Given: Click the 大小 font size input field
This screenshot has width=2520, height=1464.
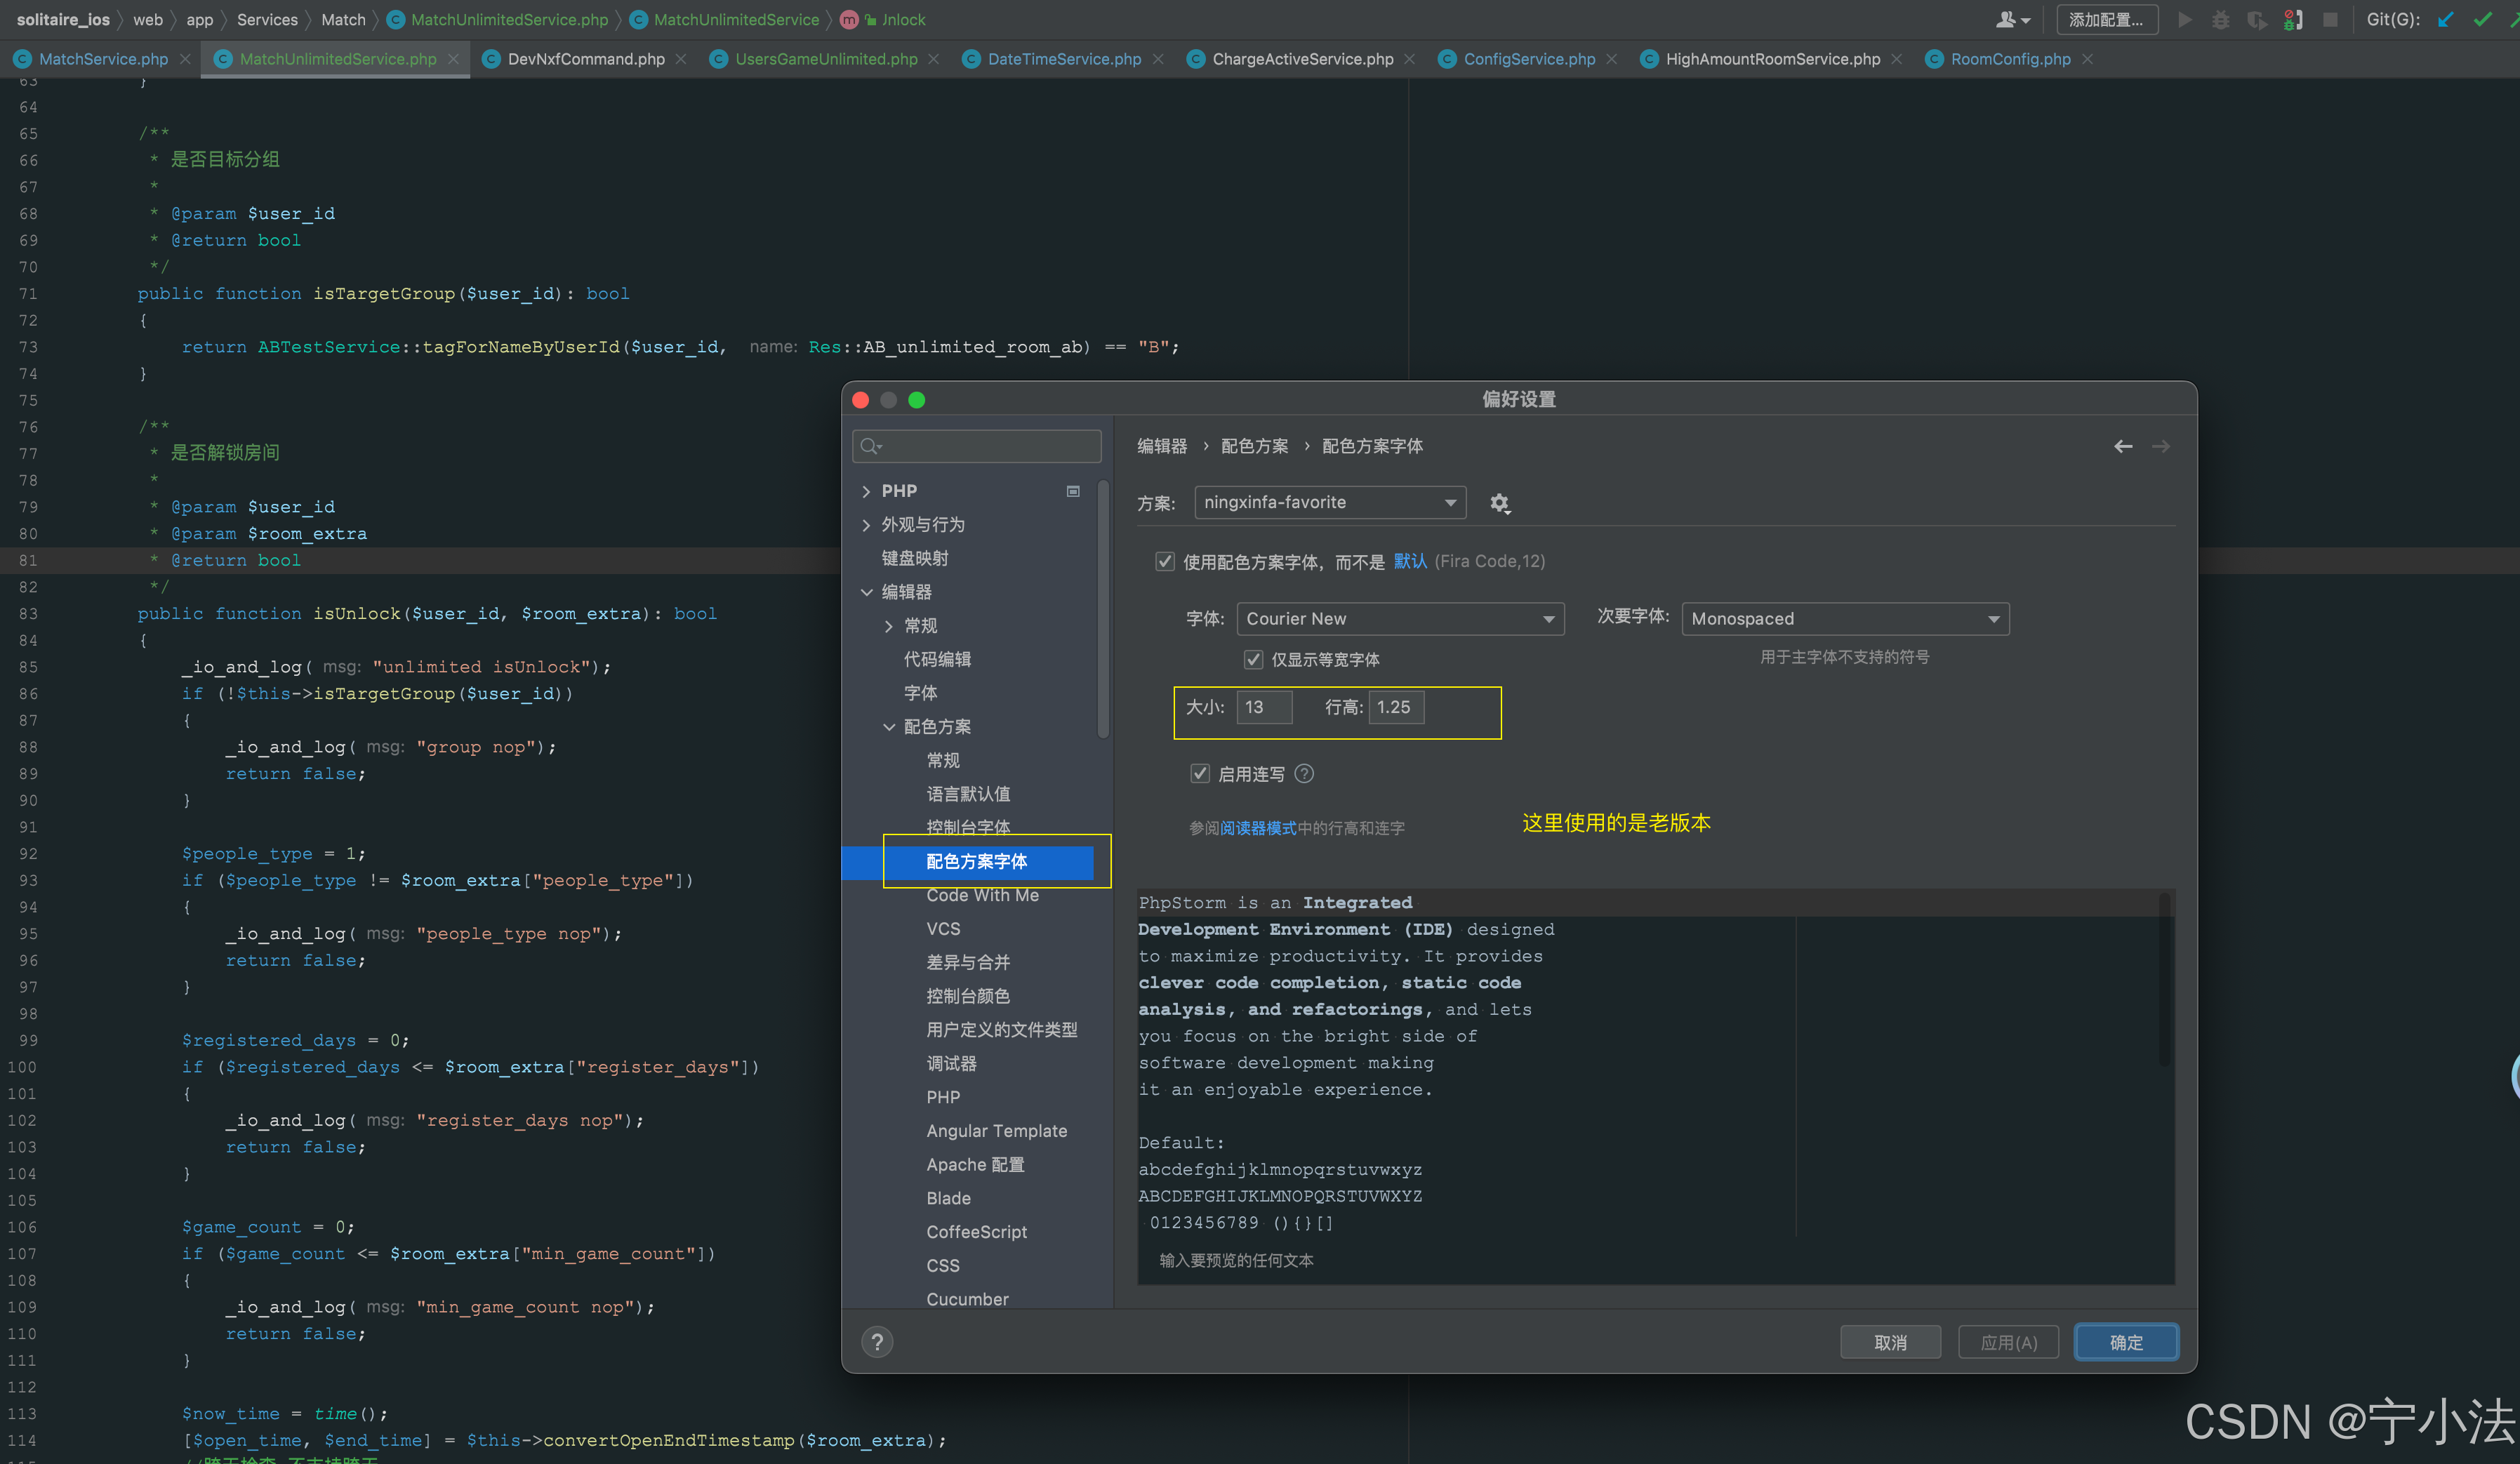Looking at the screenshot, I should coord(1263,707).
